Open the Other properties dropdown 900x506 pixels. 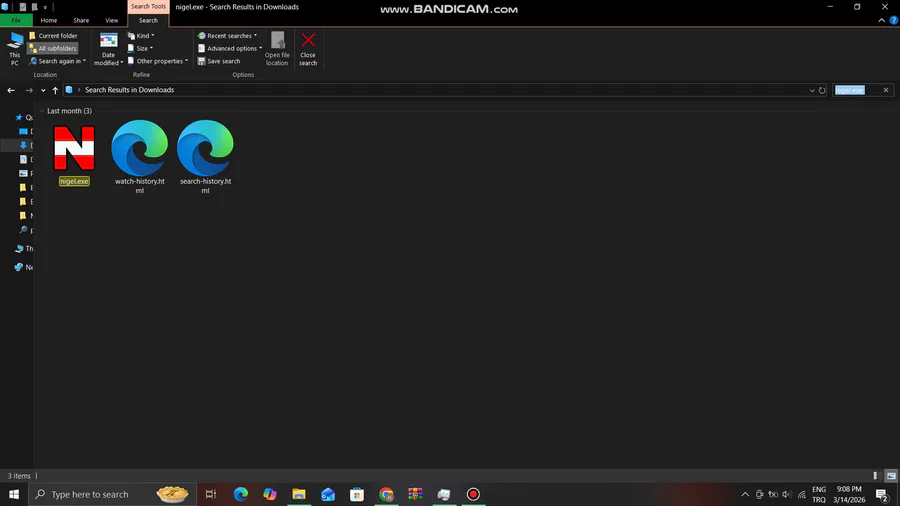coord(158,61)
